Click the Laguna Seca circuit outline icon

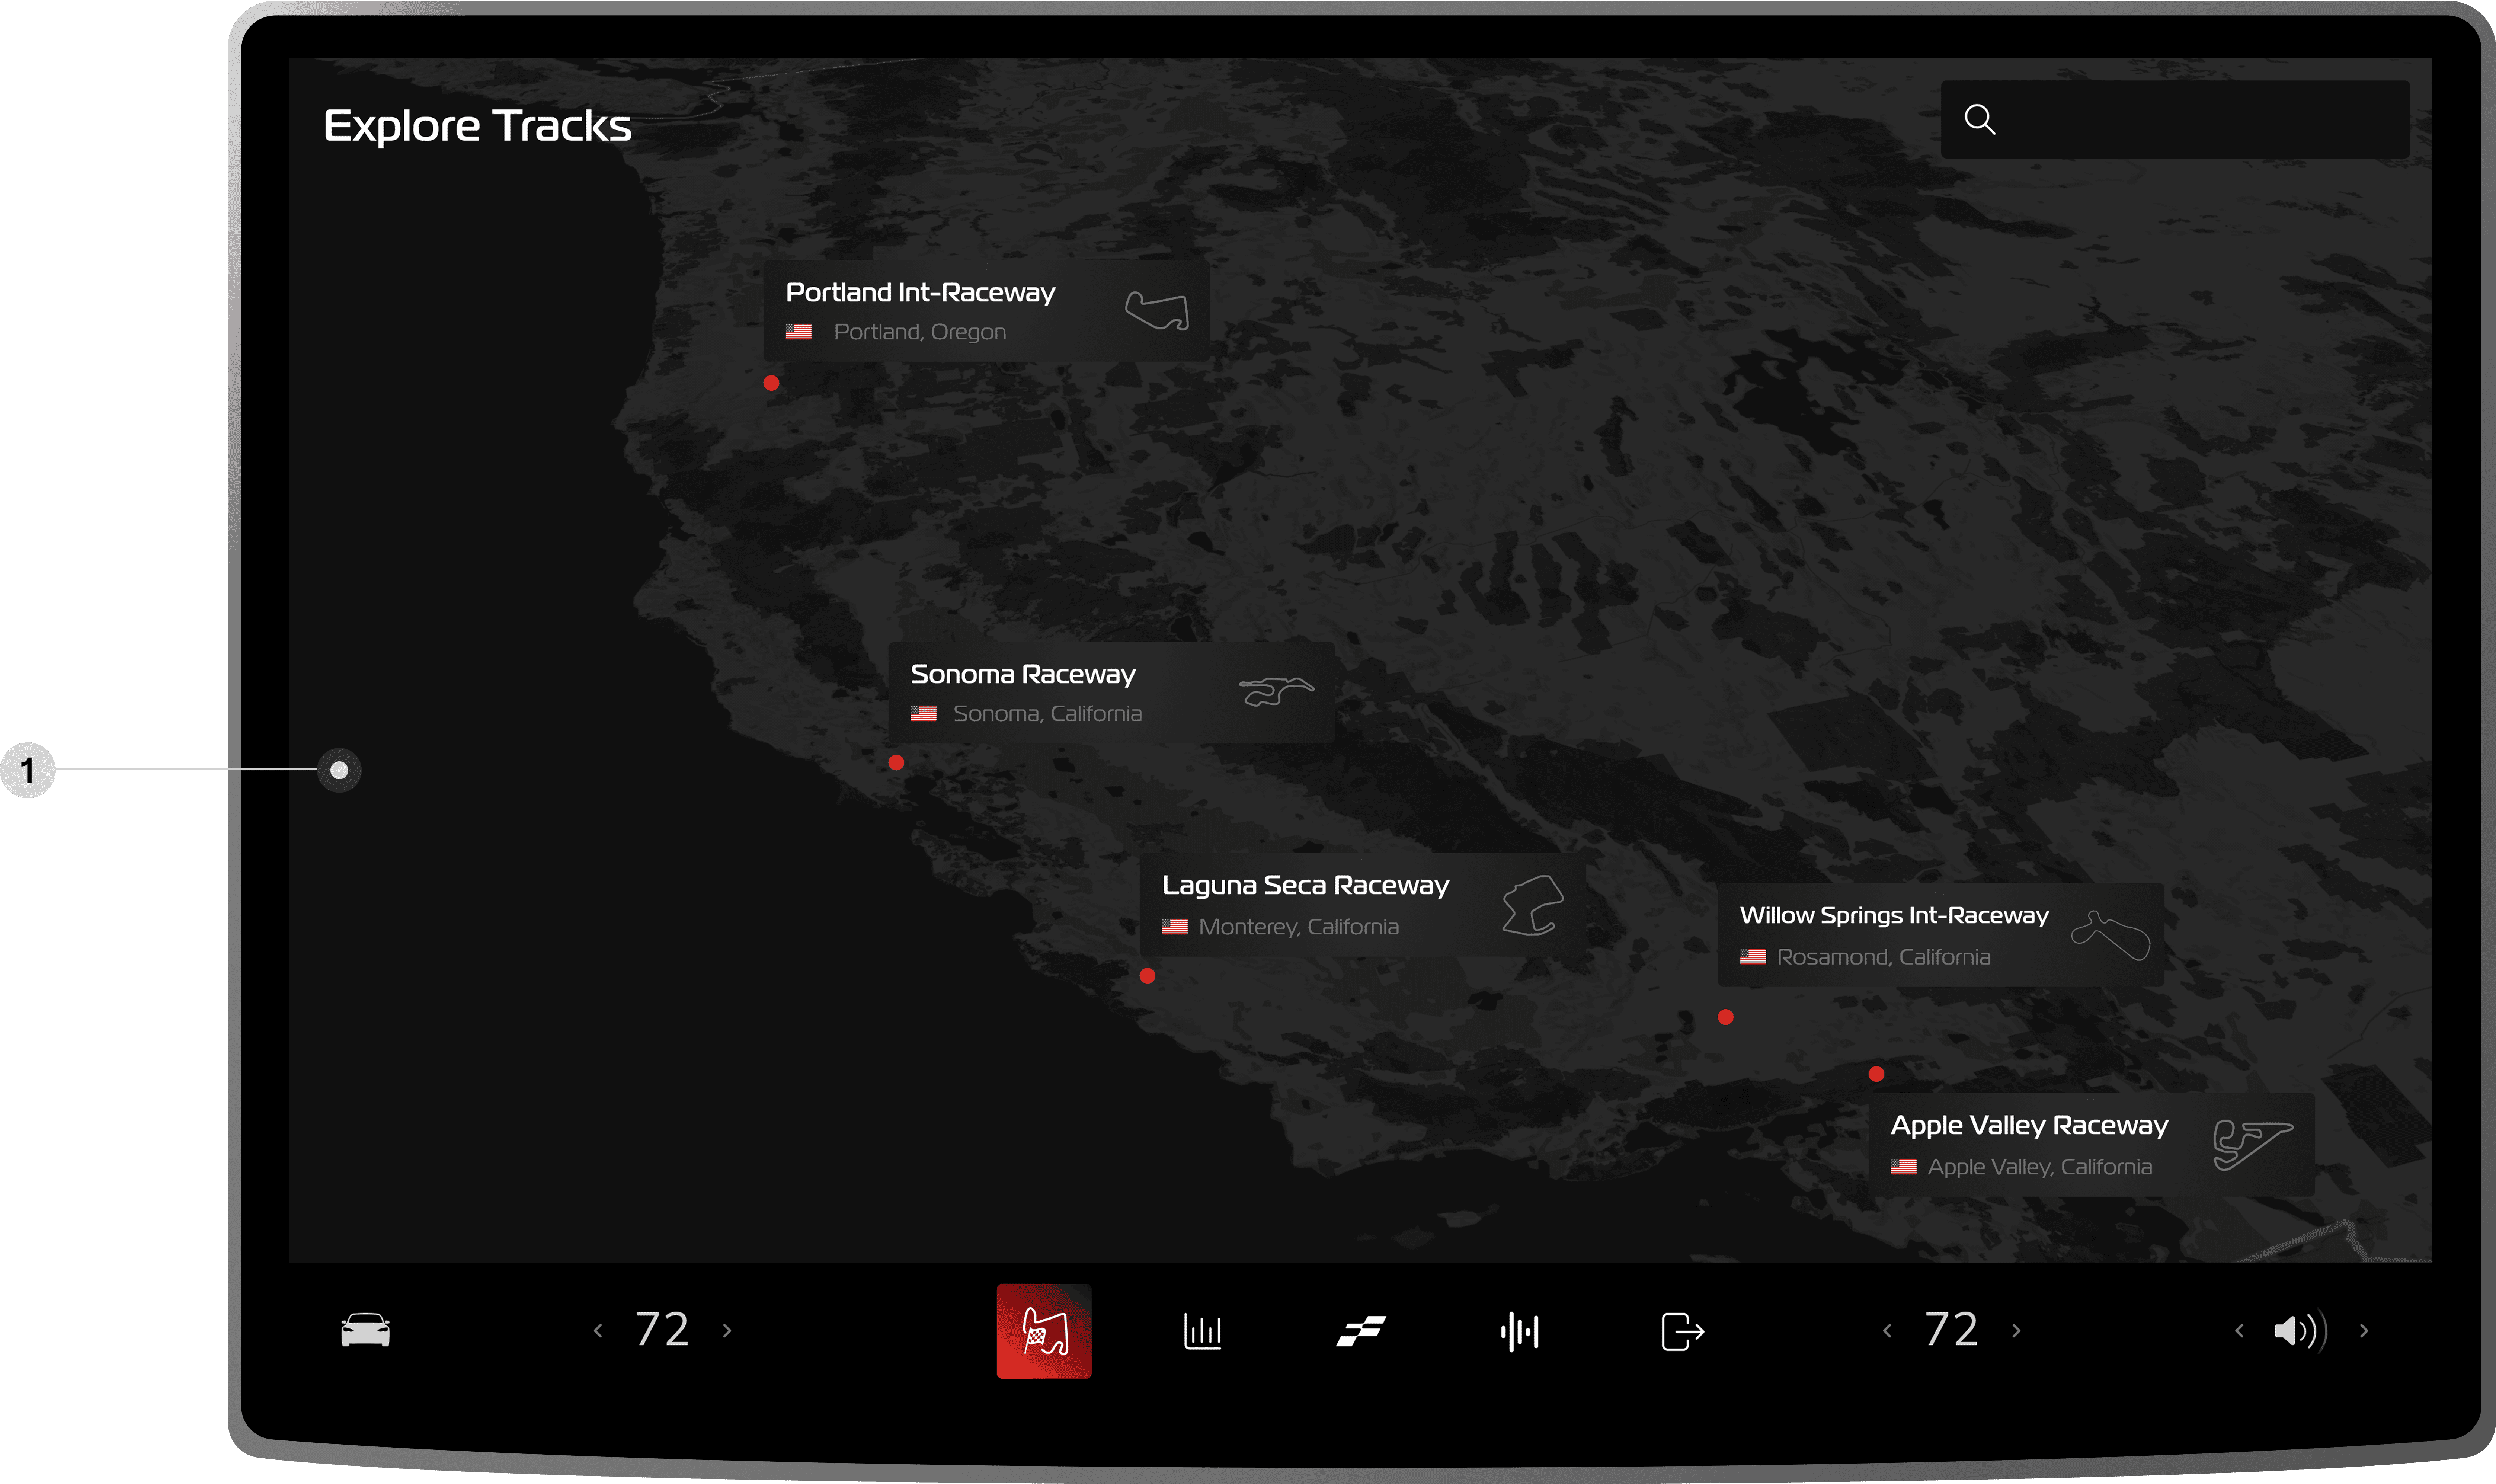(x=1533, y=905)
